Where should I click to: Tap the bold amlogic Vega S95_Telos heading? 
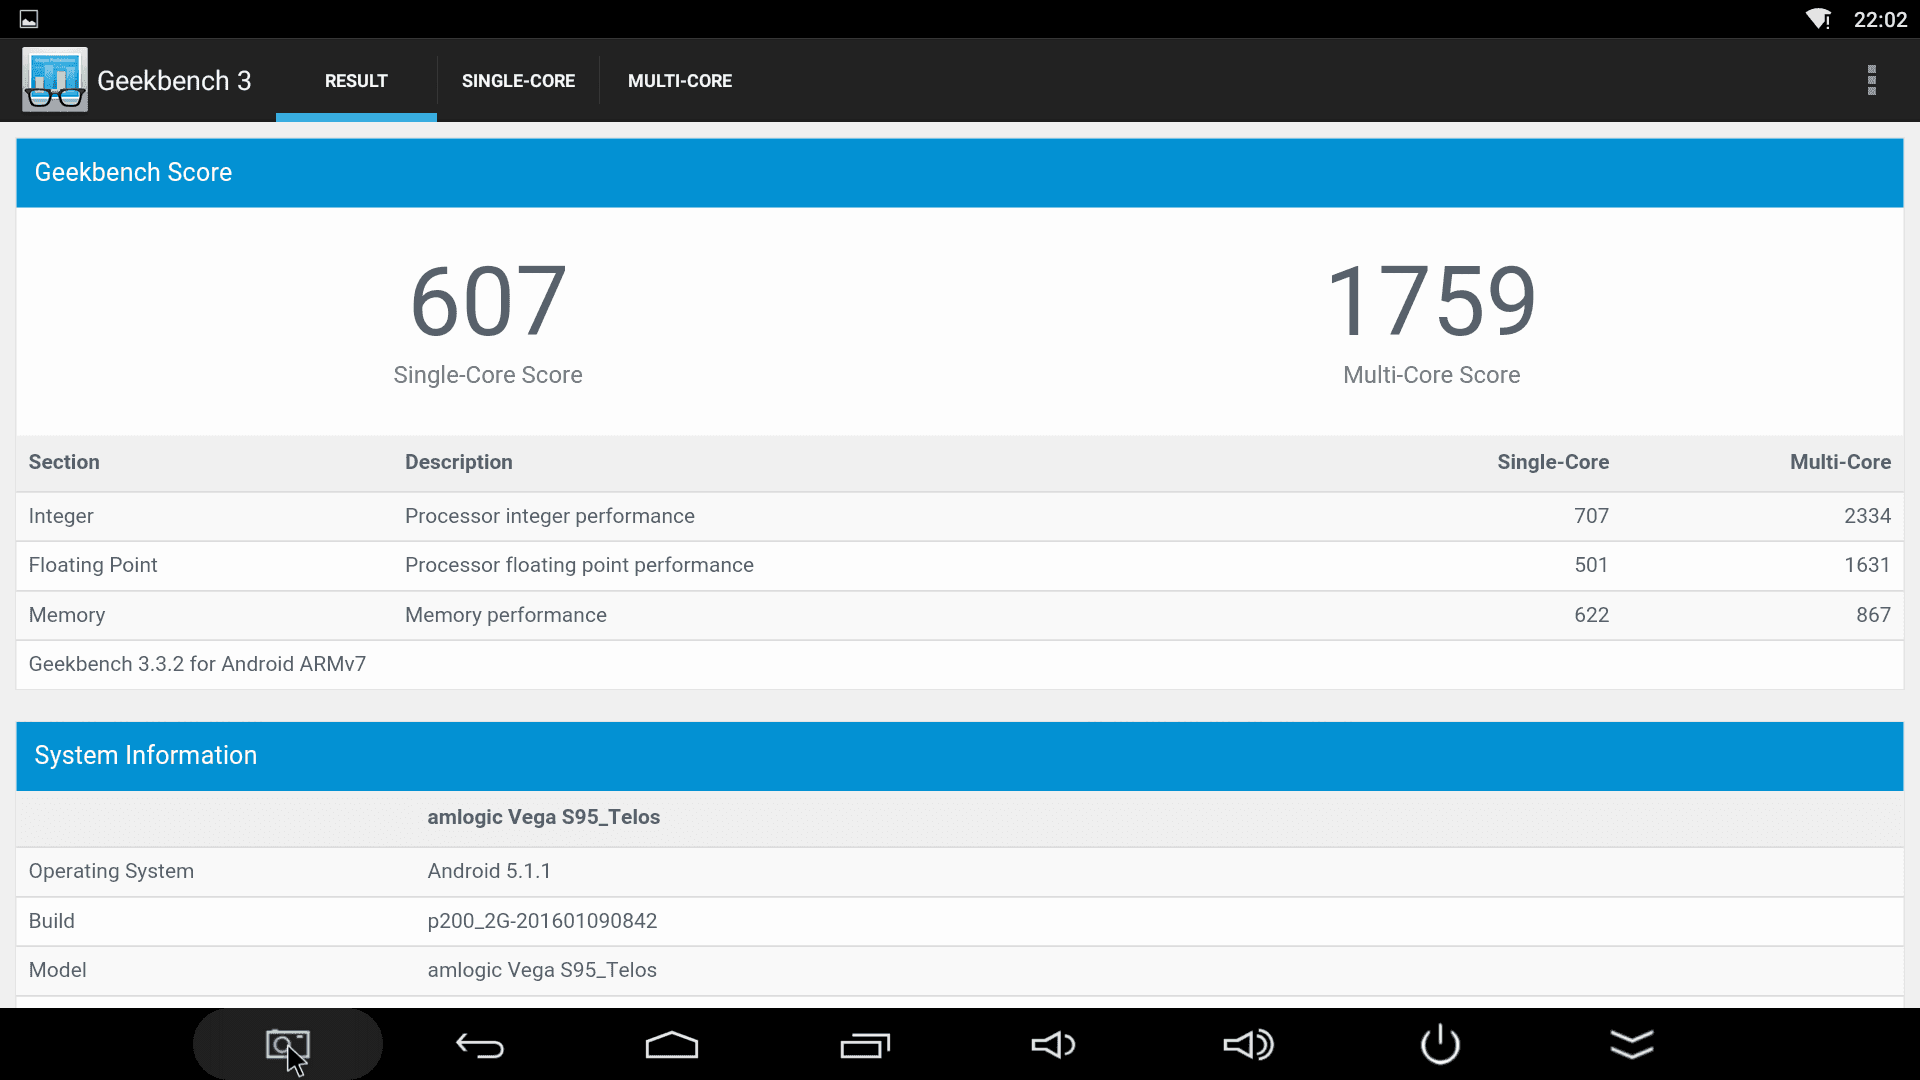pos(543,817)
